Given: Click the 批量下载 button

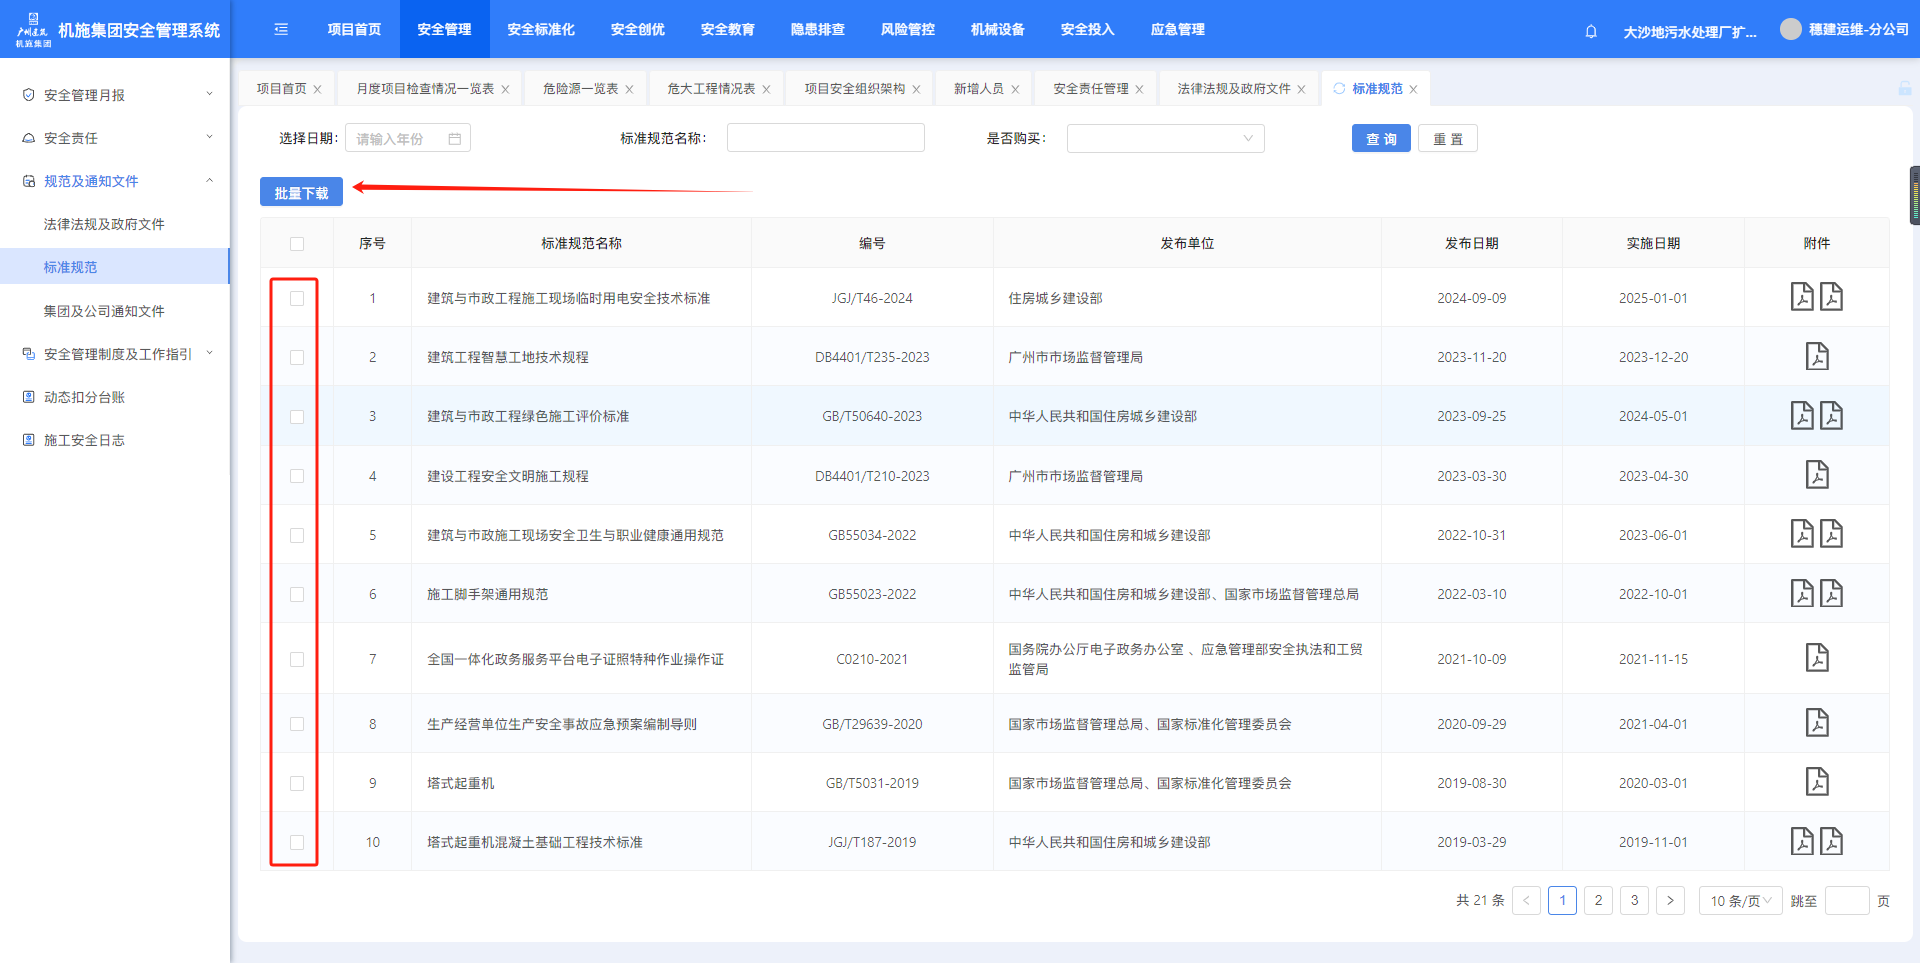Looking at the screenshot, I should pos(301,193).
